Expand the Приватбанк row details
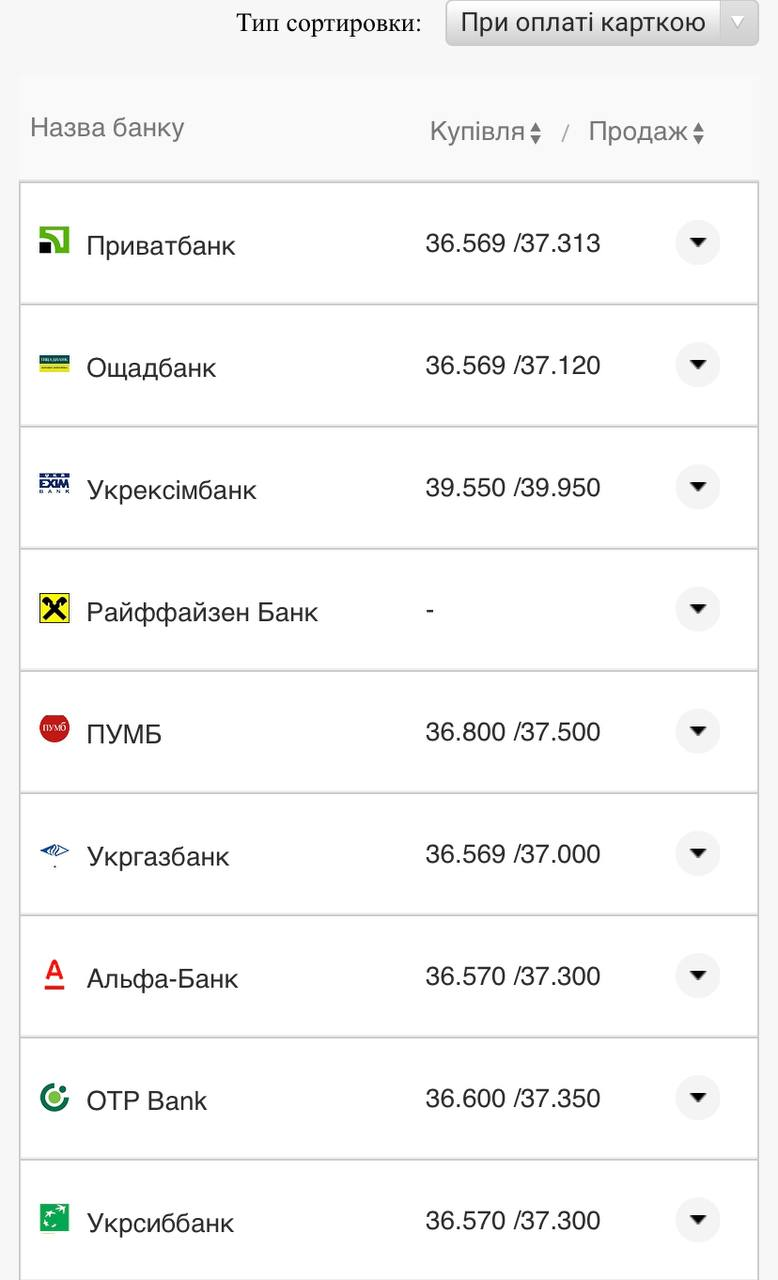 [698, 243]
